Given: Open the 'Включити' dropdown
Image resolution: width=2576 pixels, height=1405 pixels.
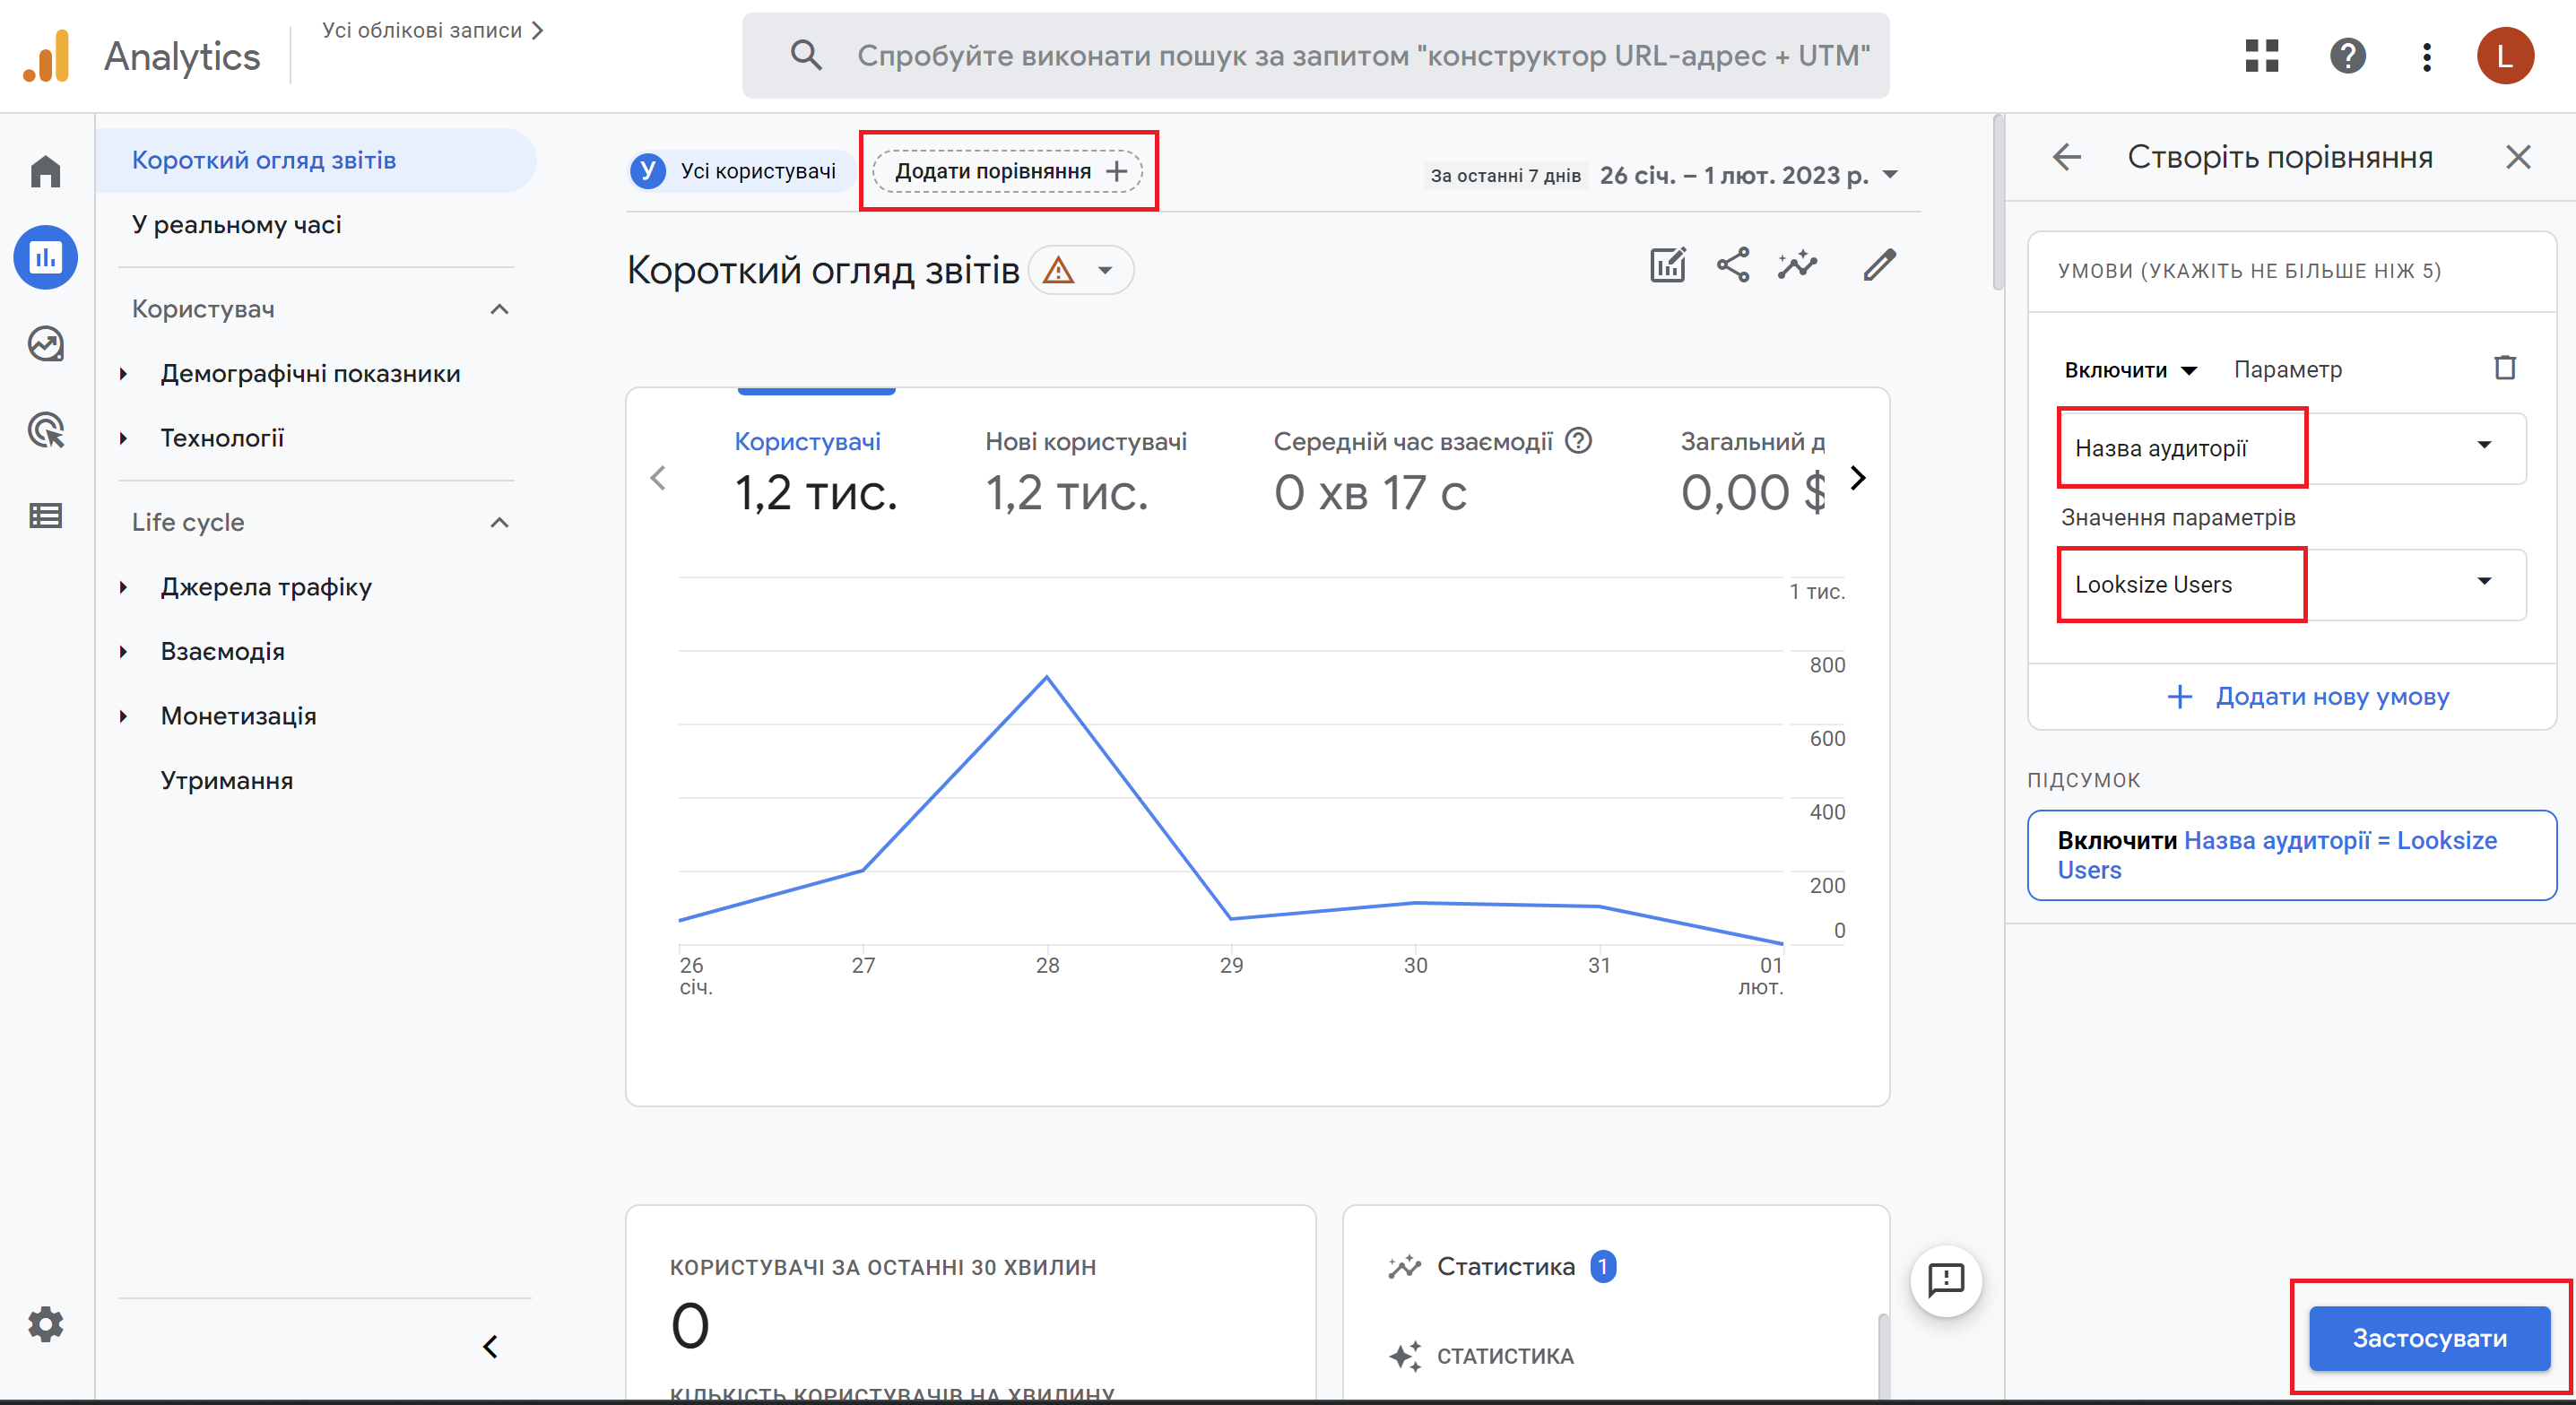Looking at the screenshot, I should point(2130,370).
